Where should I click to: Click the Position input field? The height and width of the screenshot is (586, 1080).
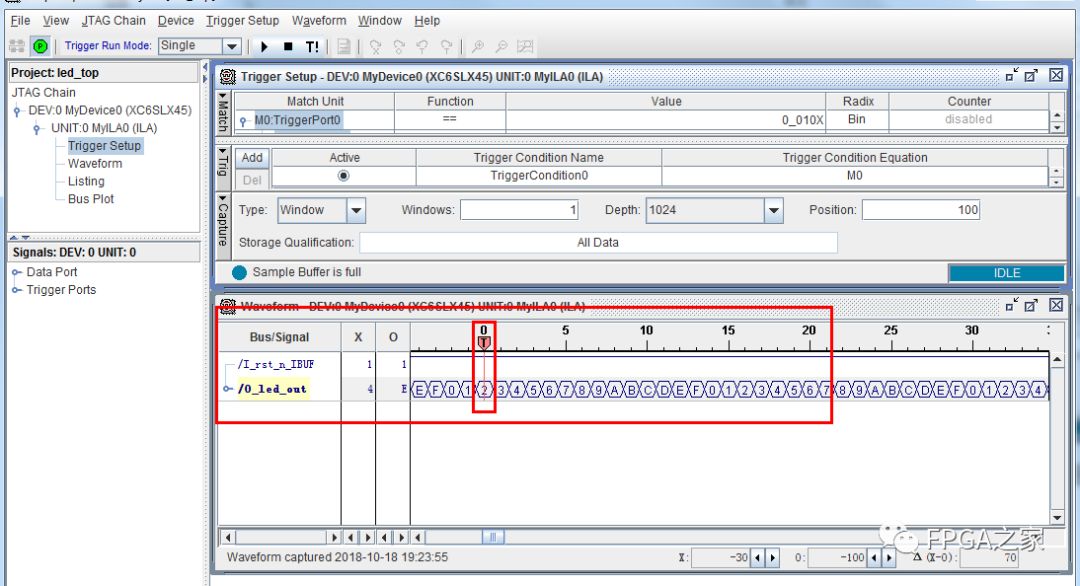(x=921, y=210)
